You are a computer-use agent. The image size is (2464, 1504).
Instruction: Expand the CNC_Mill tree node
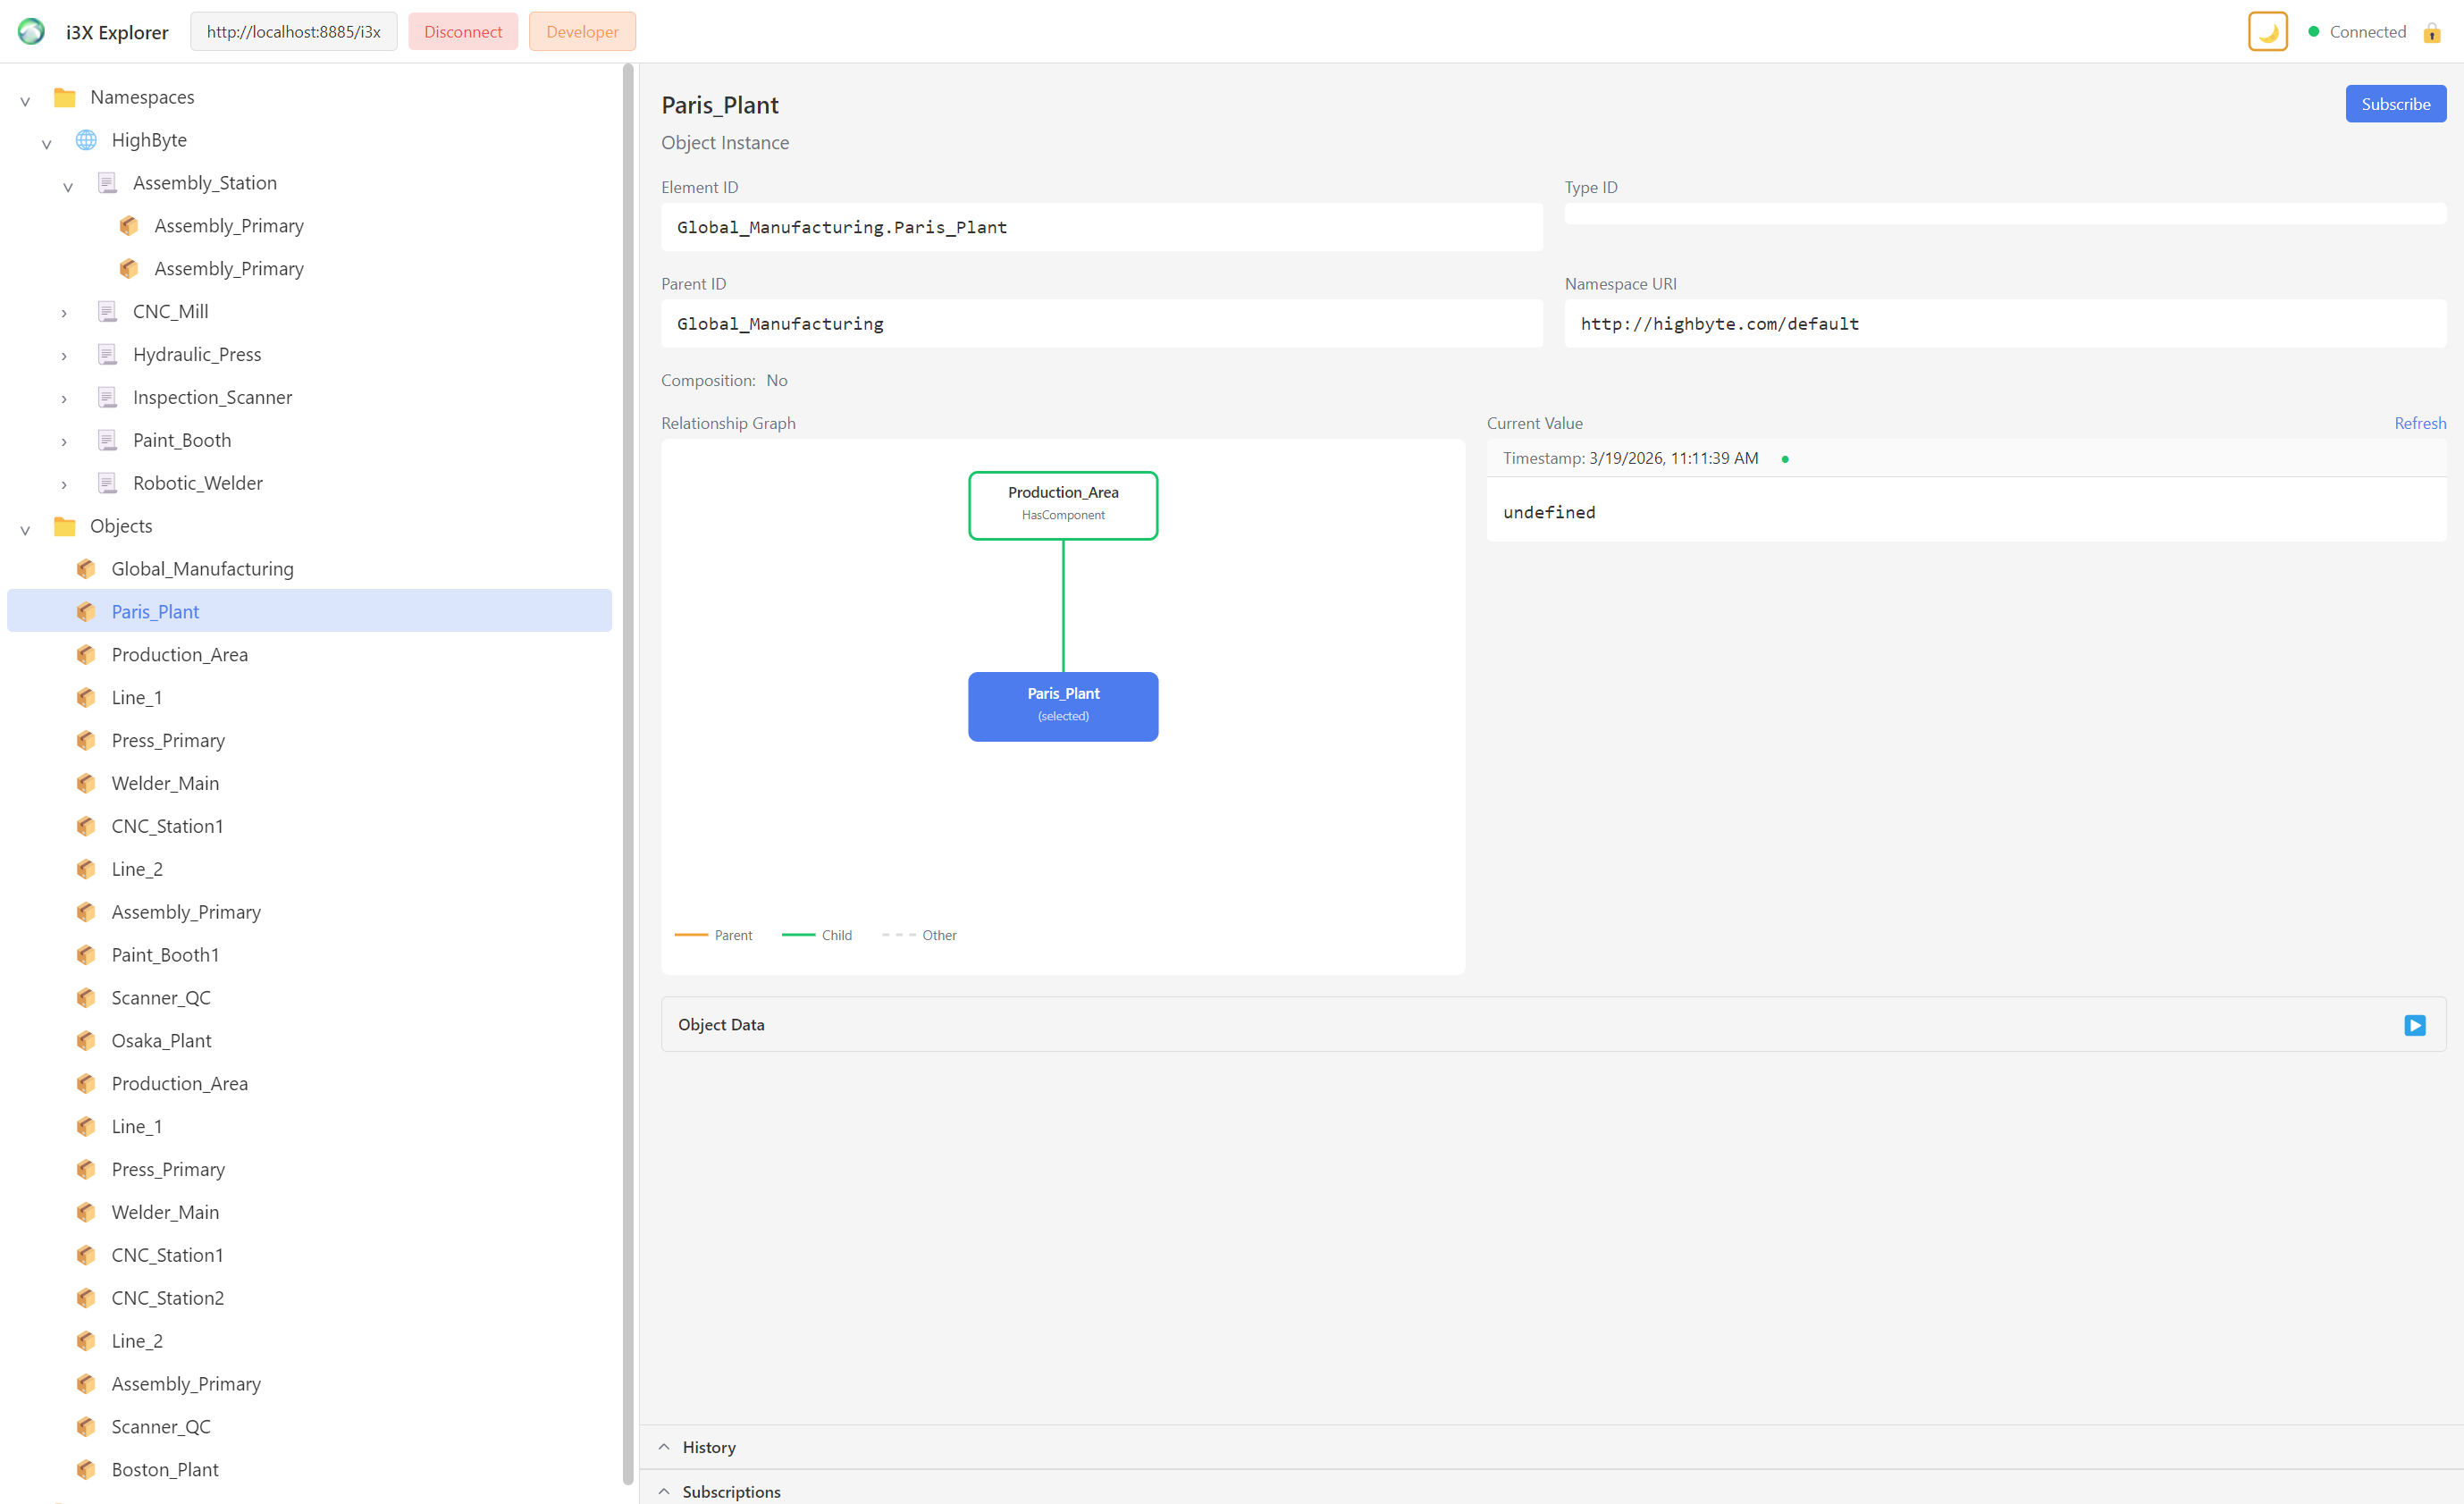64,312
